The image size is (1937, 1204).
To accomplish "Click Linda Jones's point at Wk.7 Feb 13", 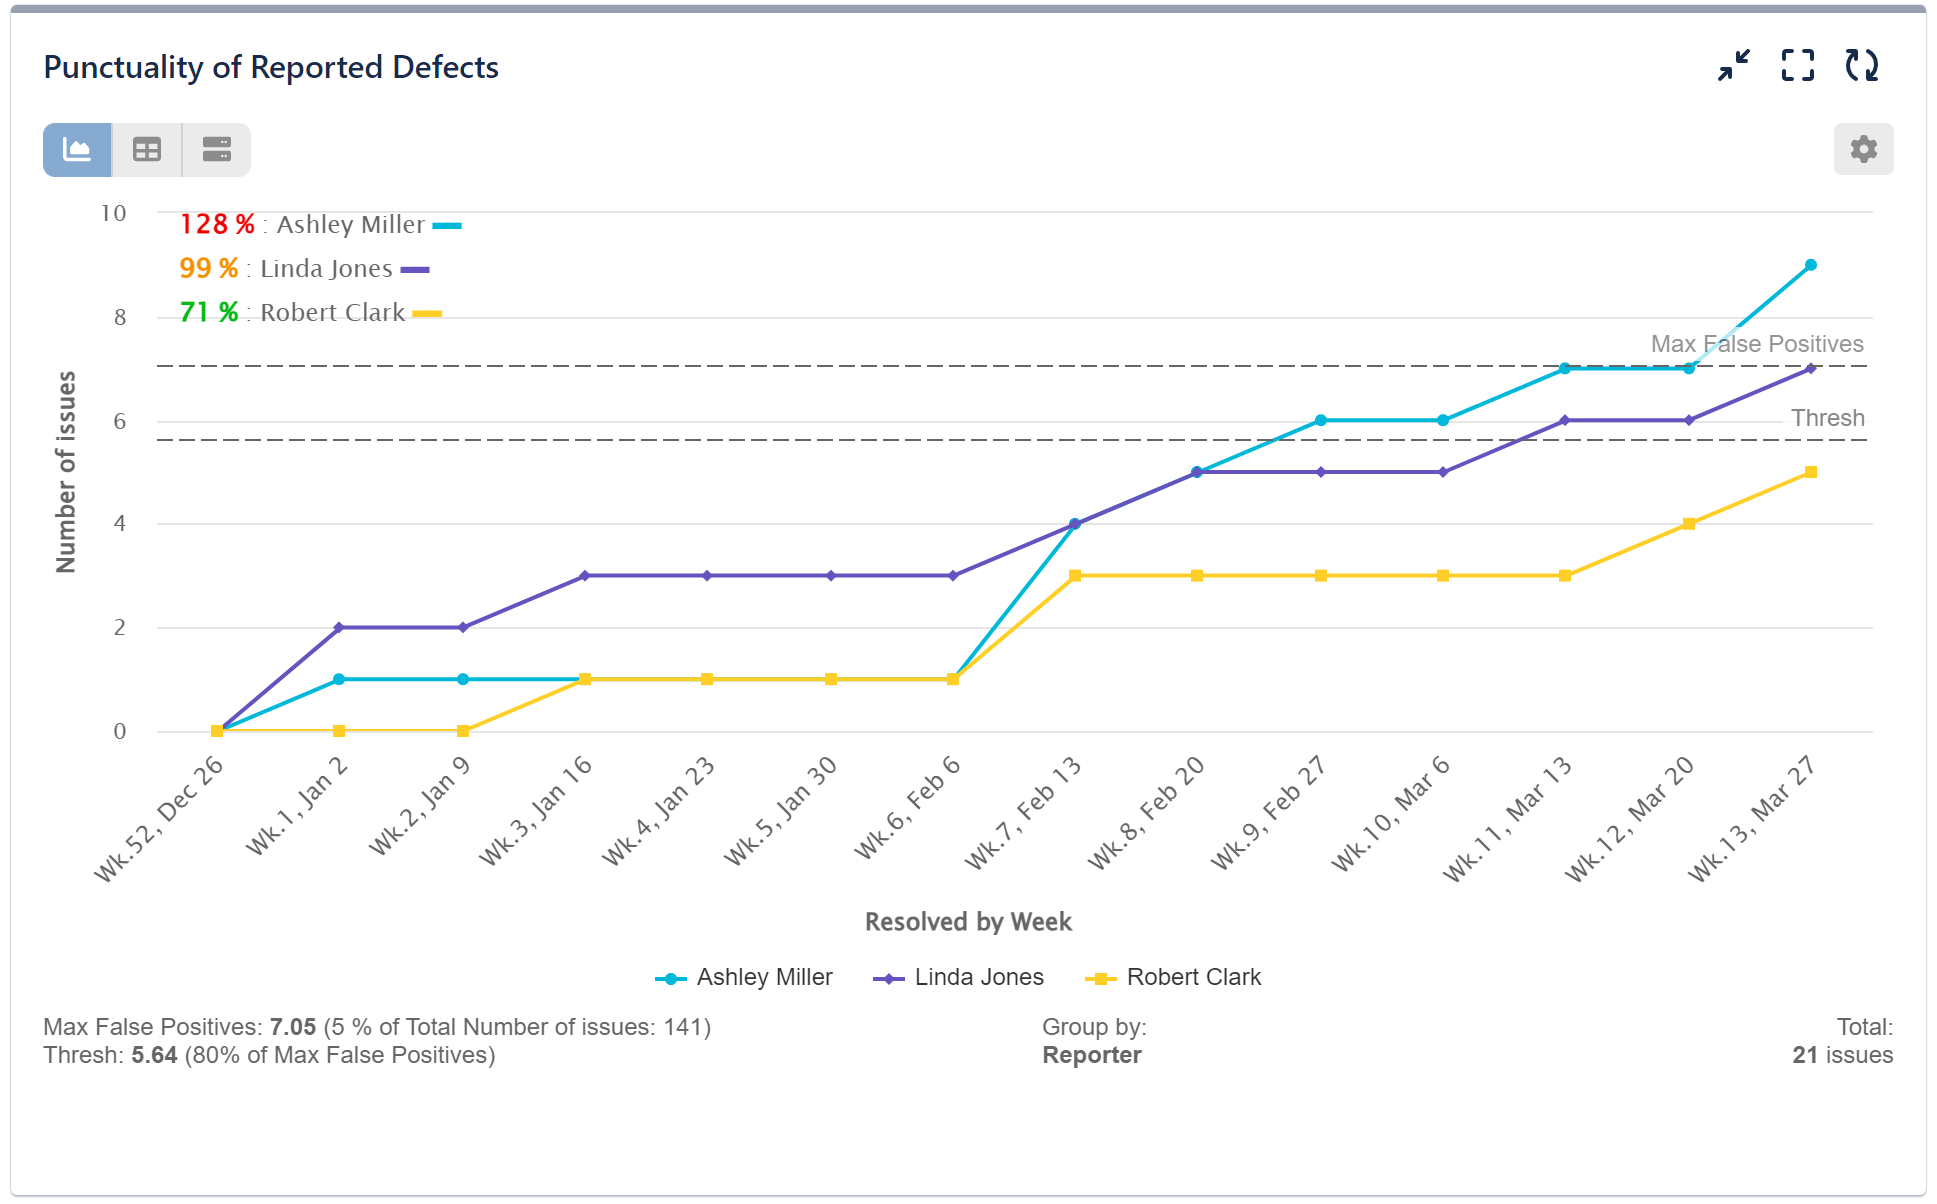I will (1075, 522).
